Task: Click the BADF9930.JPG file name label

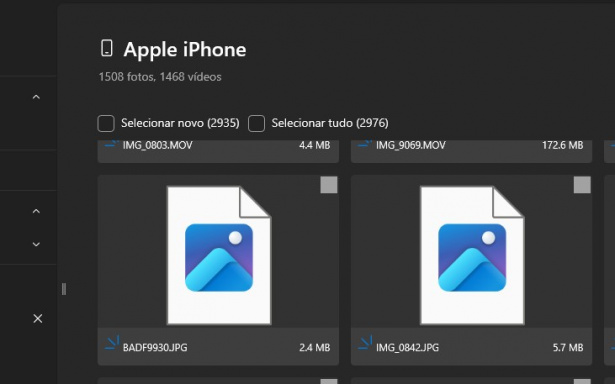Action: click(x=155, y=348)
